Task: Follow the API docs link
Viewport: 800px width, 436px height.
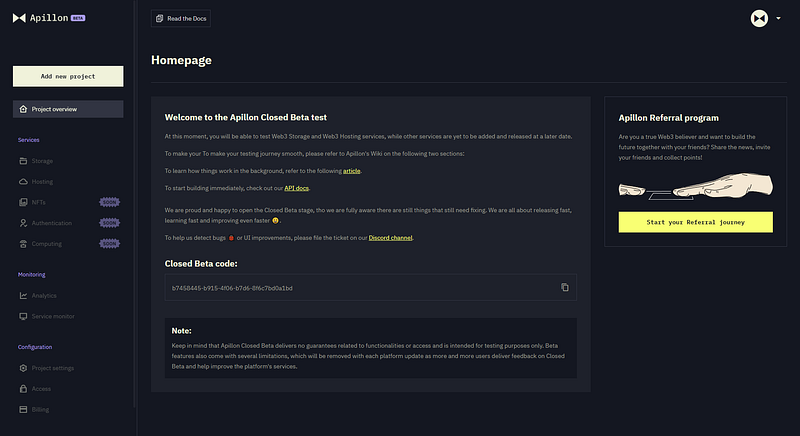Action: tap(296, 188)
